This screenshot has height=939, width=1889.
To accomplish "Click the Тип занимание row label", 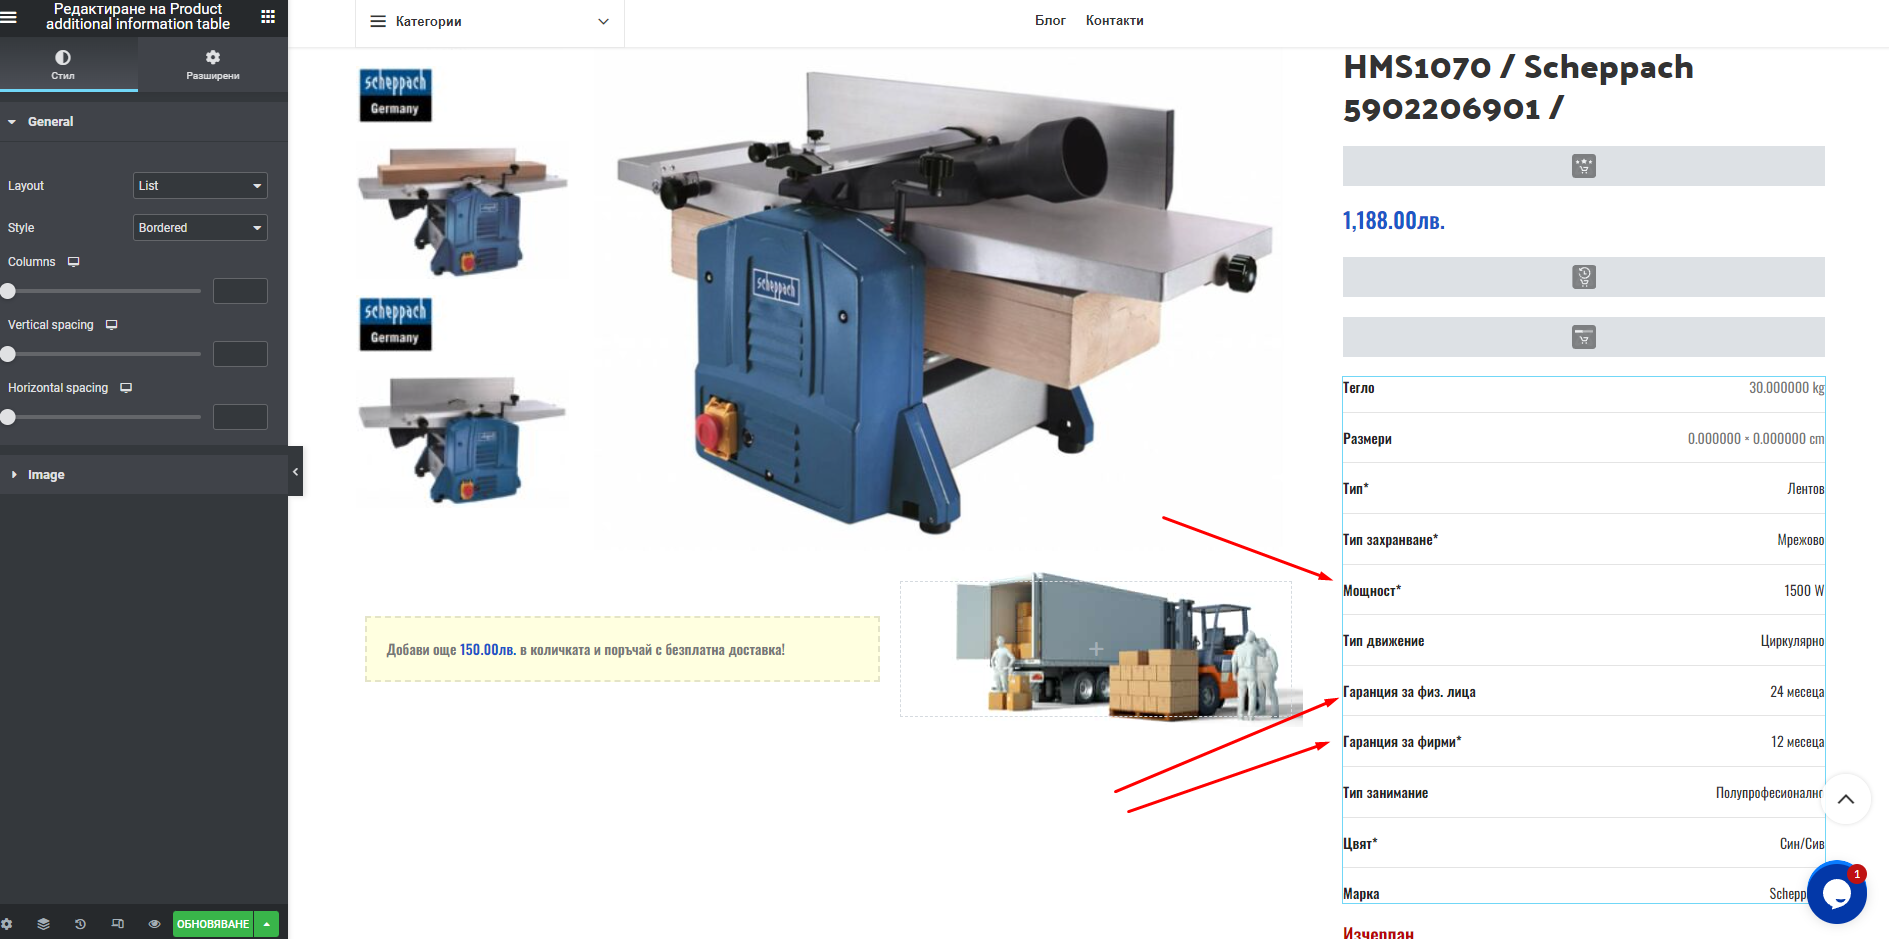I will (x=1385, y=793).
